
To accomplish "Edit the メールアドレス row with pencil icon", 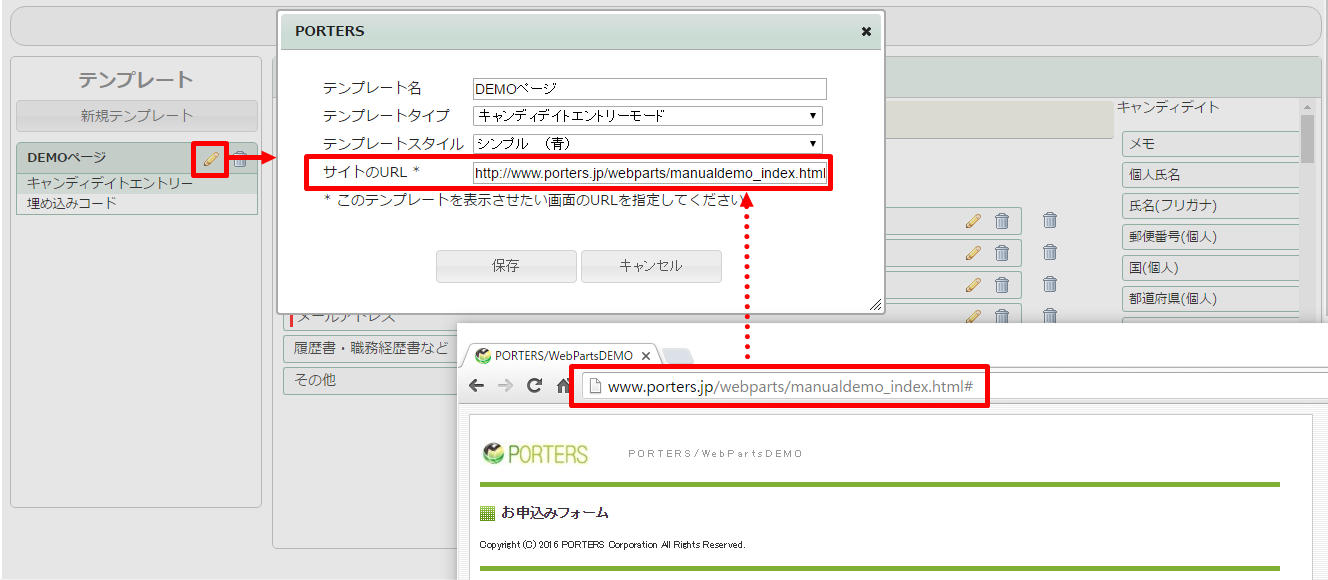I will (973, 317).
